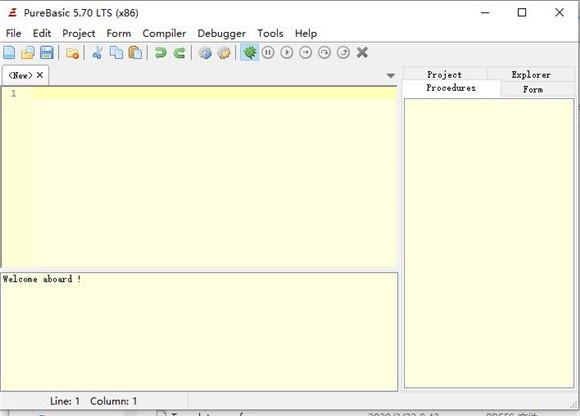Click in the code editor on line 1
Image resolution: width=580 pixels, height=416 pixels.
tap(214, 93)
